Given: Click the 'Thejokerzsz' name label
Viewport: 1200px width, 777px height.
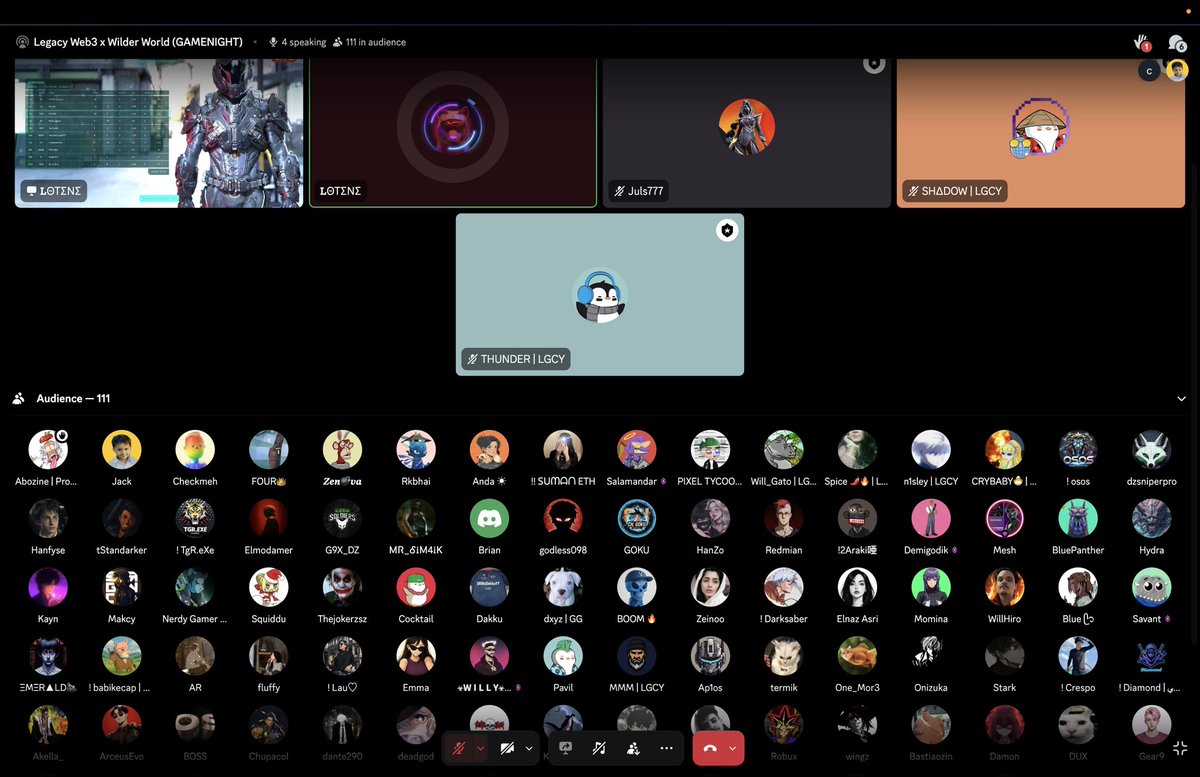Looking at the screenshot, I should tap(342, 619).
